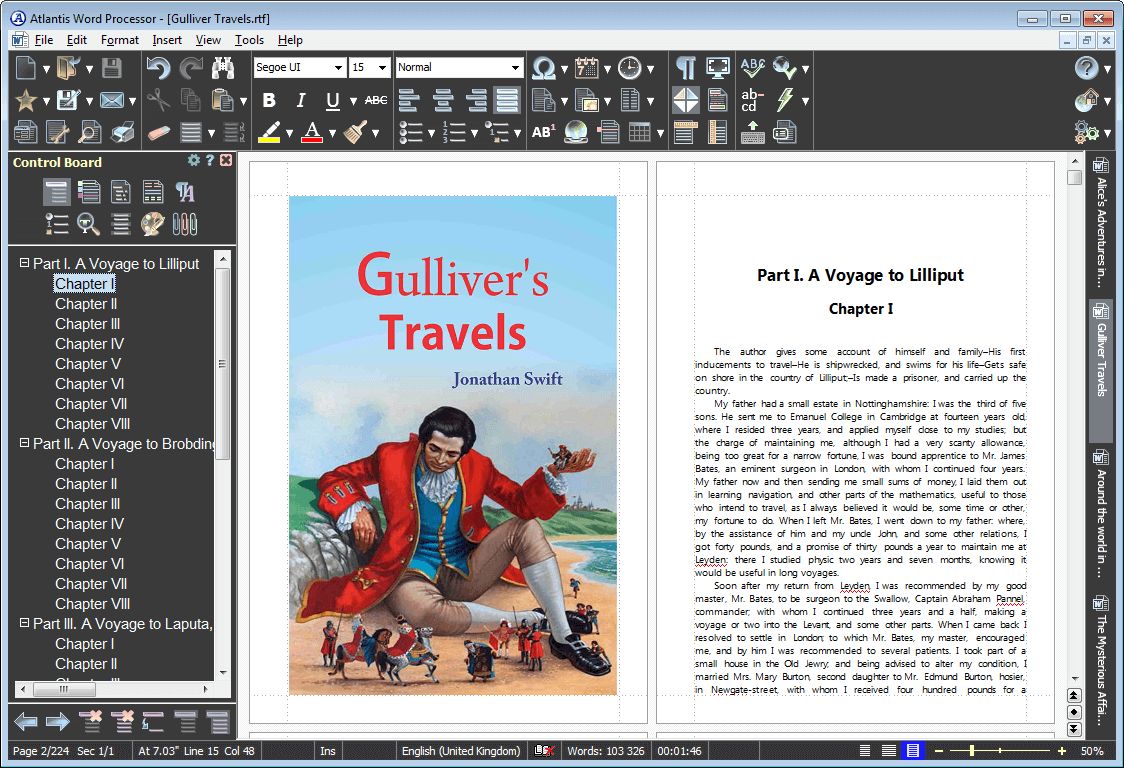Click English (United Kingdom) language in status bar
Image resolution: width=1124 pixels, height=768 pixels.
pyautogui.click(x=461, y=751)
